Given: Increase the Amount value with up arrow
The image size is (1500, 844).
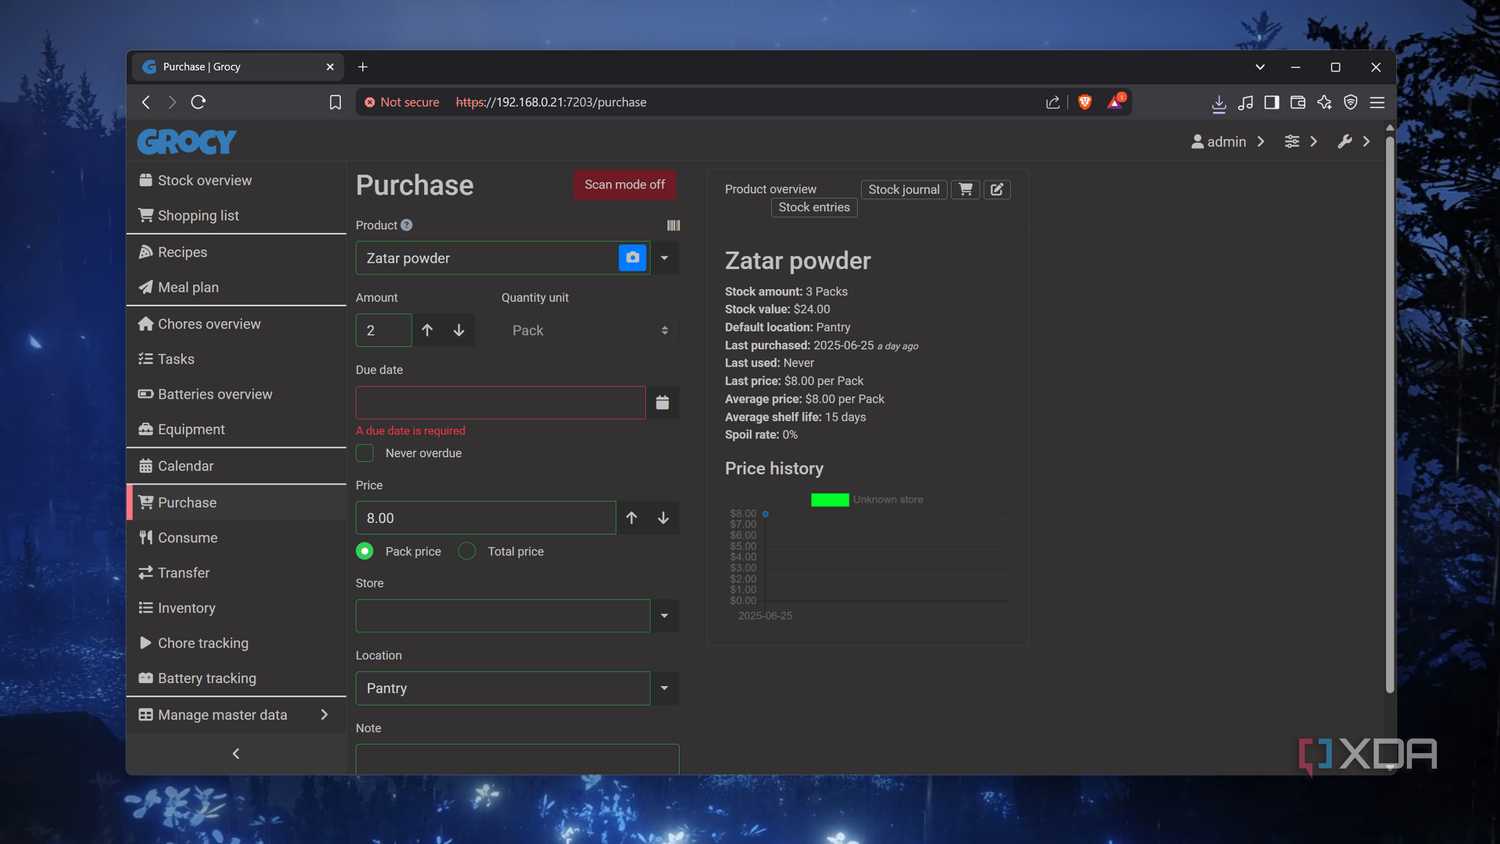Looking at the screenshot, I should (427, 330).
